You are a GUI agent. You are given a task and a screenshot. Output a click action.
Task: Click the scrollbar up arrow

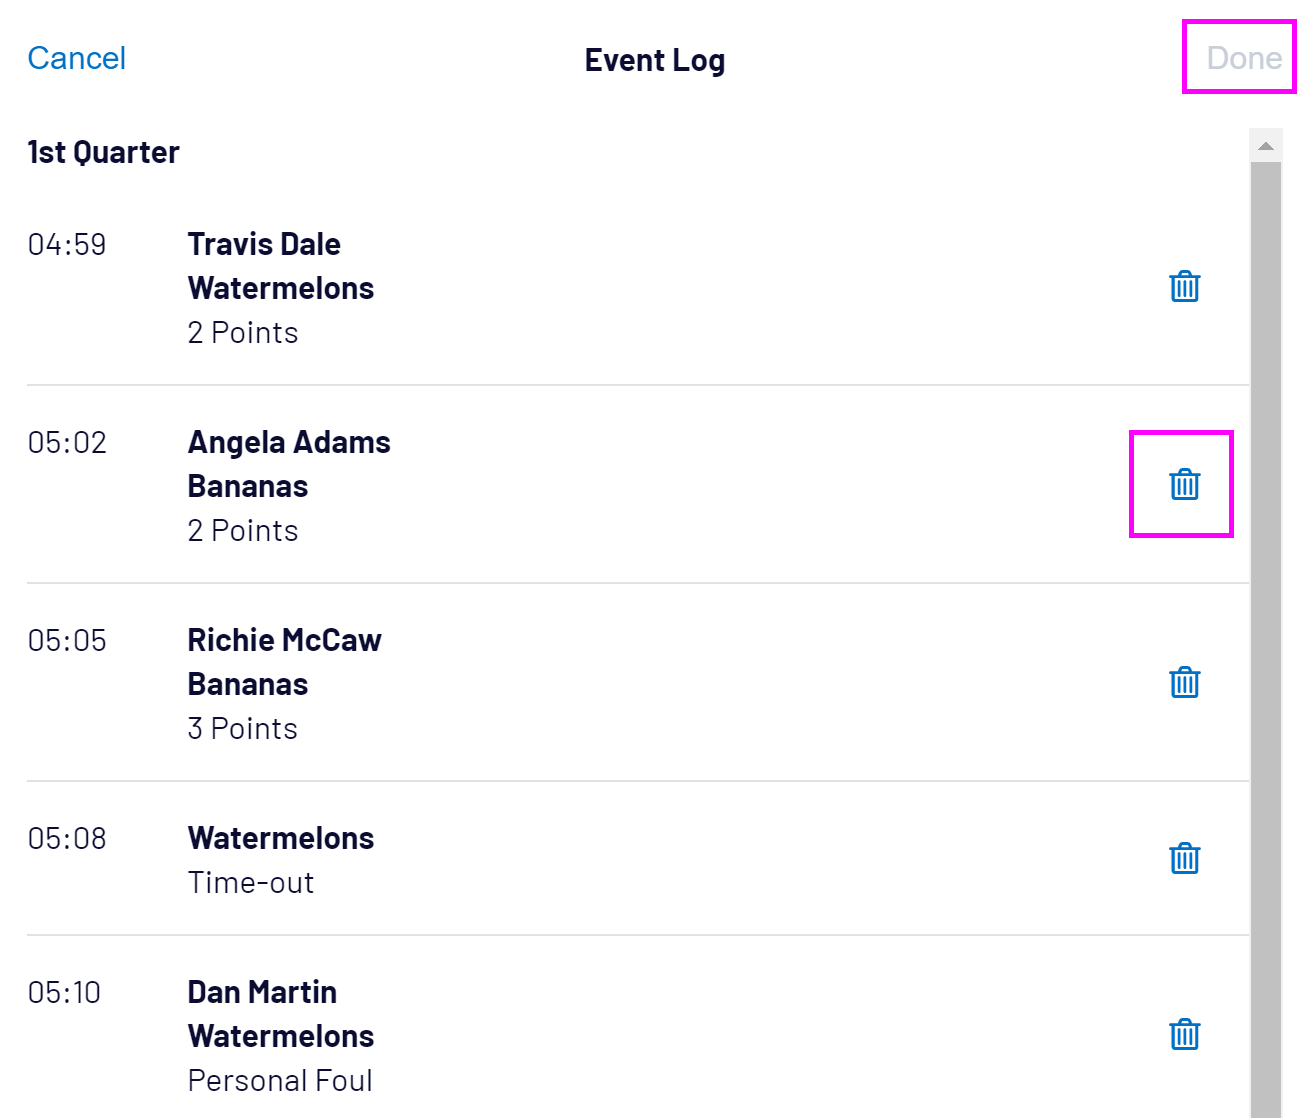pyautogui.click(x=1266, y=146)
